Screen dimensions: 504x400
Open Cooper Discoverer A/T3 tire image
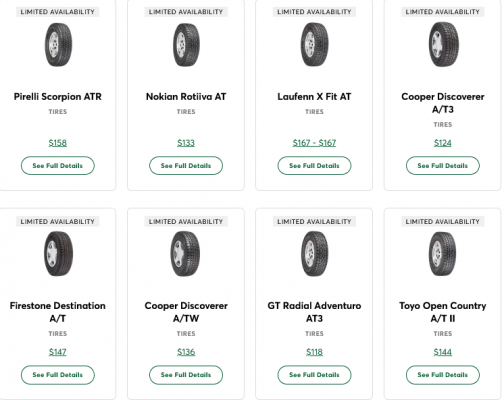tap(443, 45)
